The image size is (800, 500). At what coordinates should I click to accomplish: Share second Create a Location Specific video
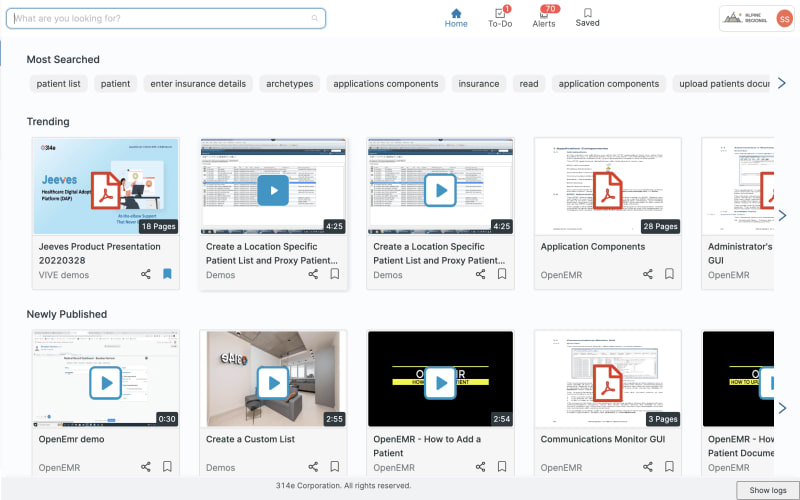point(481,274)
